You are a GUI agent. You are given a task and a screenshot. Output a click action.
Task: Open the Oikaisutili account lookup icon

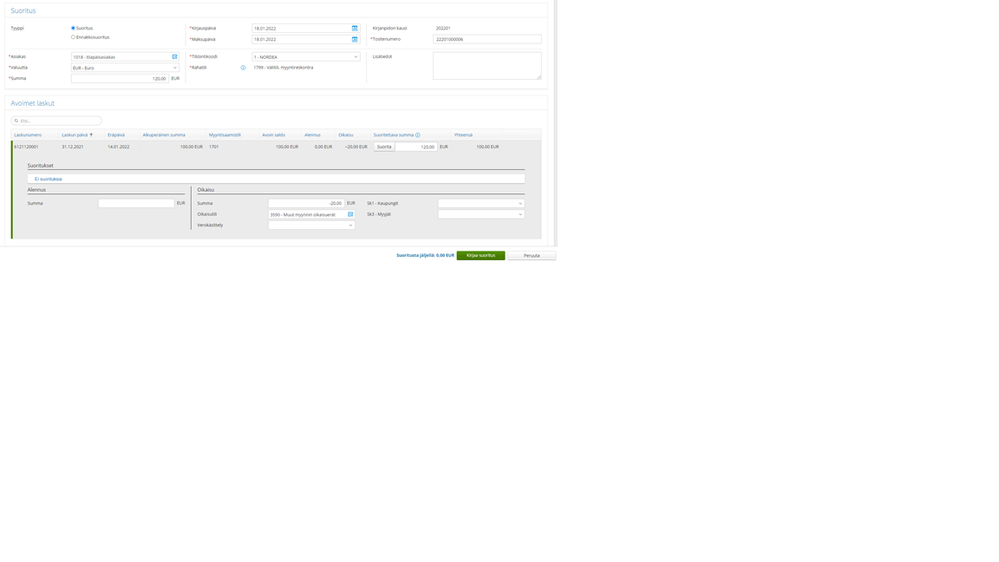click(x=350, y=215)
